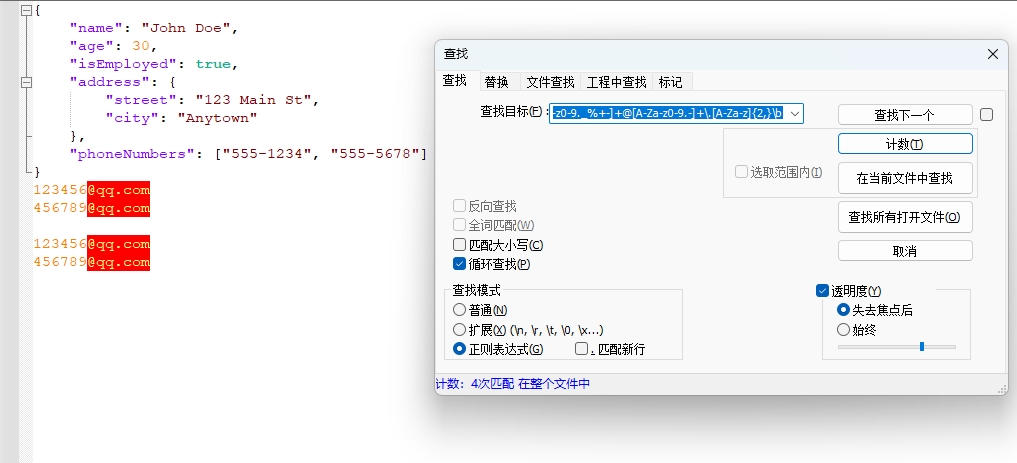
Task: Toggle the 选取范围内 checkbox
Action: click(x=741, y=172)
